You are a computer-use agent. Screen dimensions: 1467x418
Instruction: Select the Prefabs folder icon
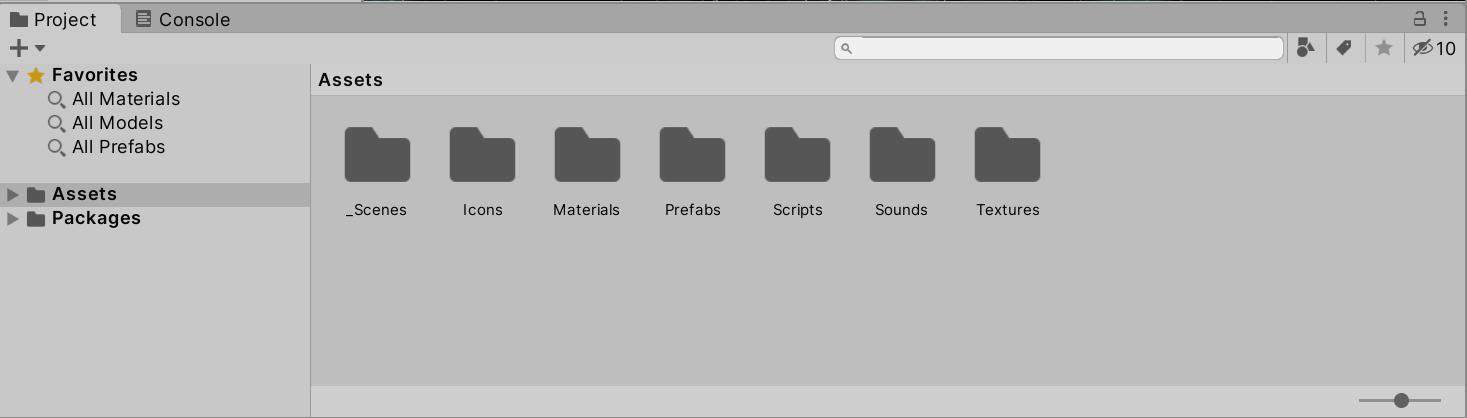(x=692, y=155)
